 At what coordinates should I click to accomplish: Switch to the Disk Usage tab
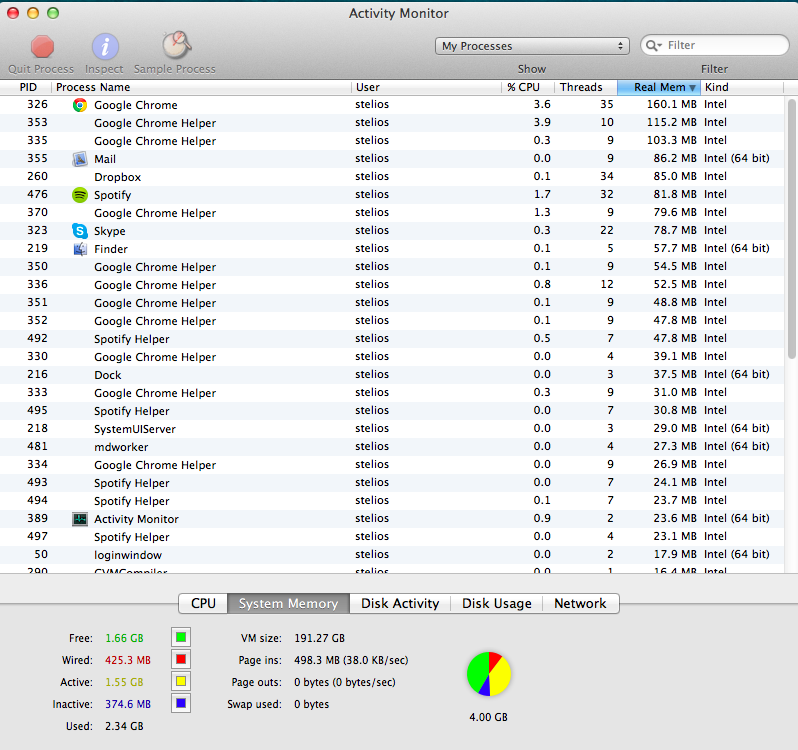click(497, 603)
